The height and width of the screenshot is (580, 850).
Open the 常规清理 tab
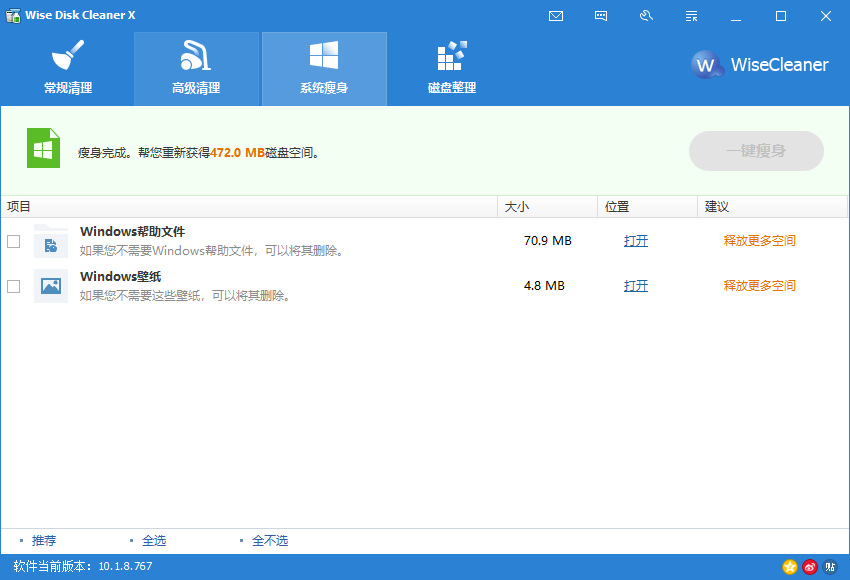point(68,69)
